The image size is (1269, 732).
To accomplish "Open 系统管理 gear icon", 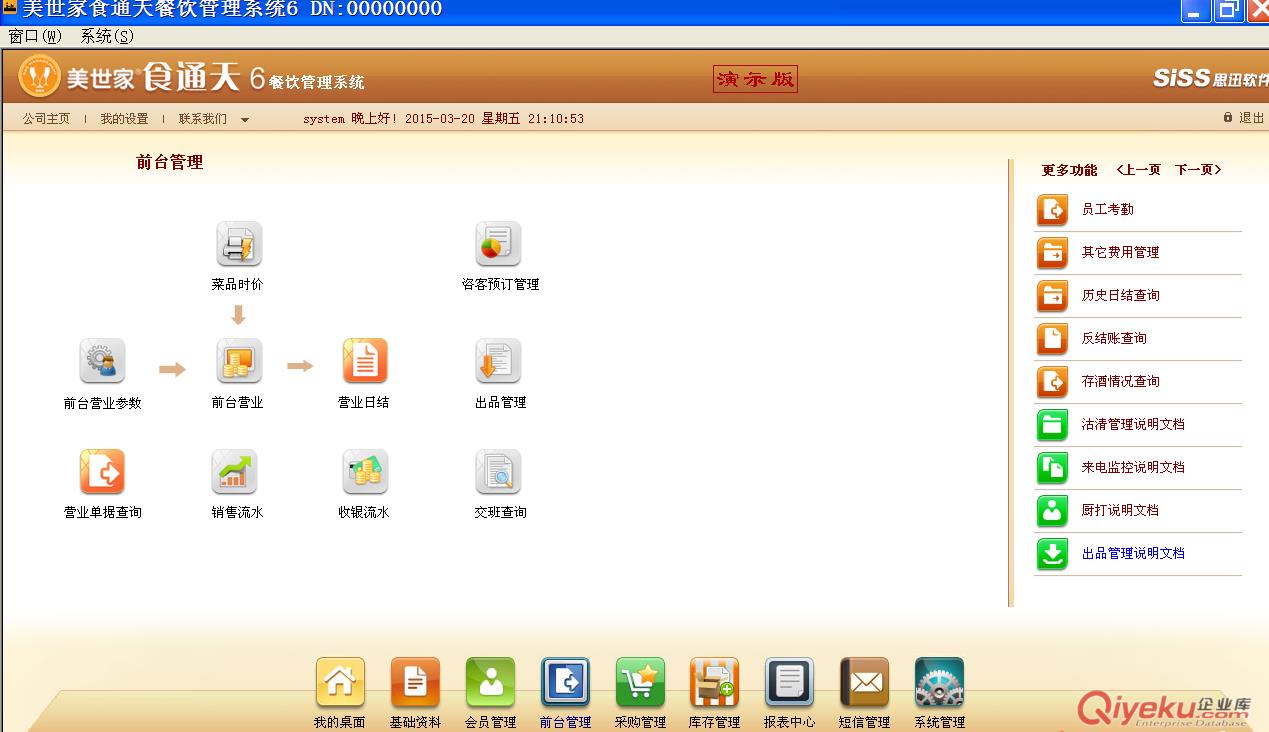I will 939,683.
